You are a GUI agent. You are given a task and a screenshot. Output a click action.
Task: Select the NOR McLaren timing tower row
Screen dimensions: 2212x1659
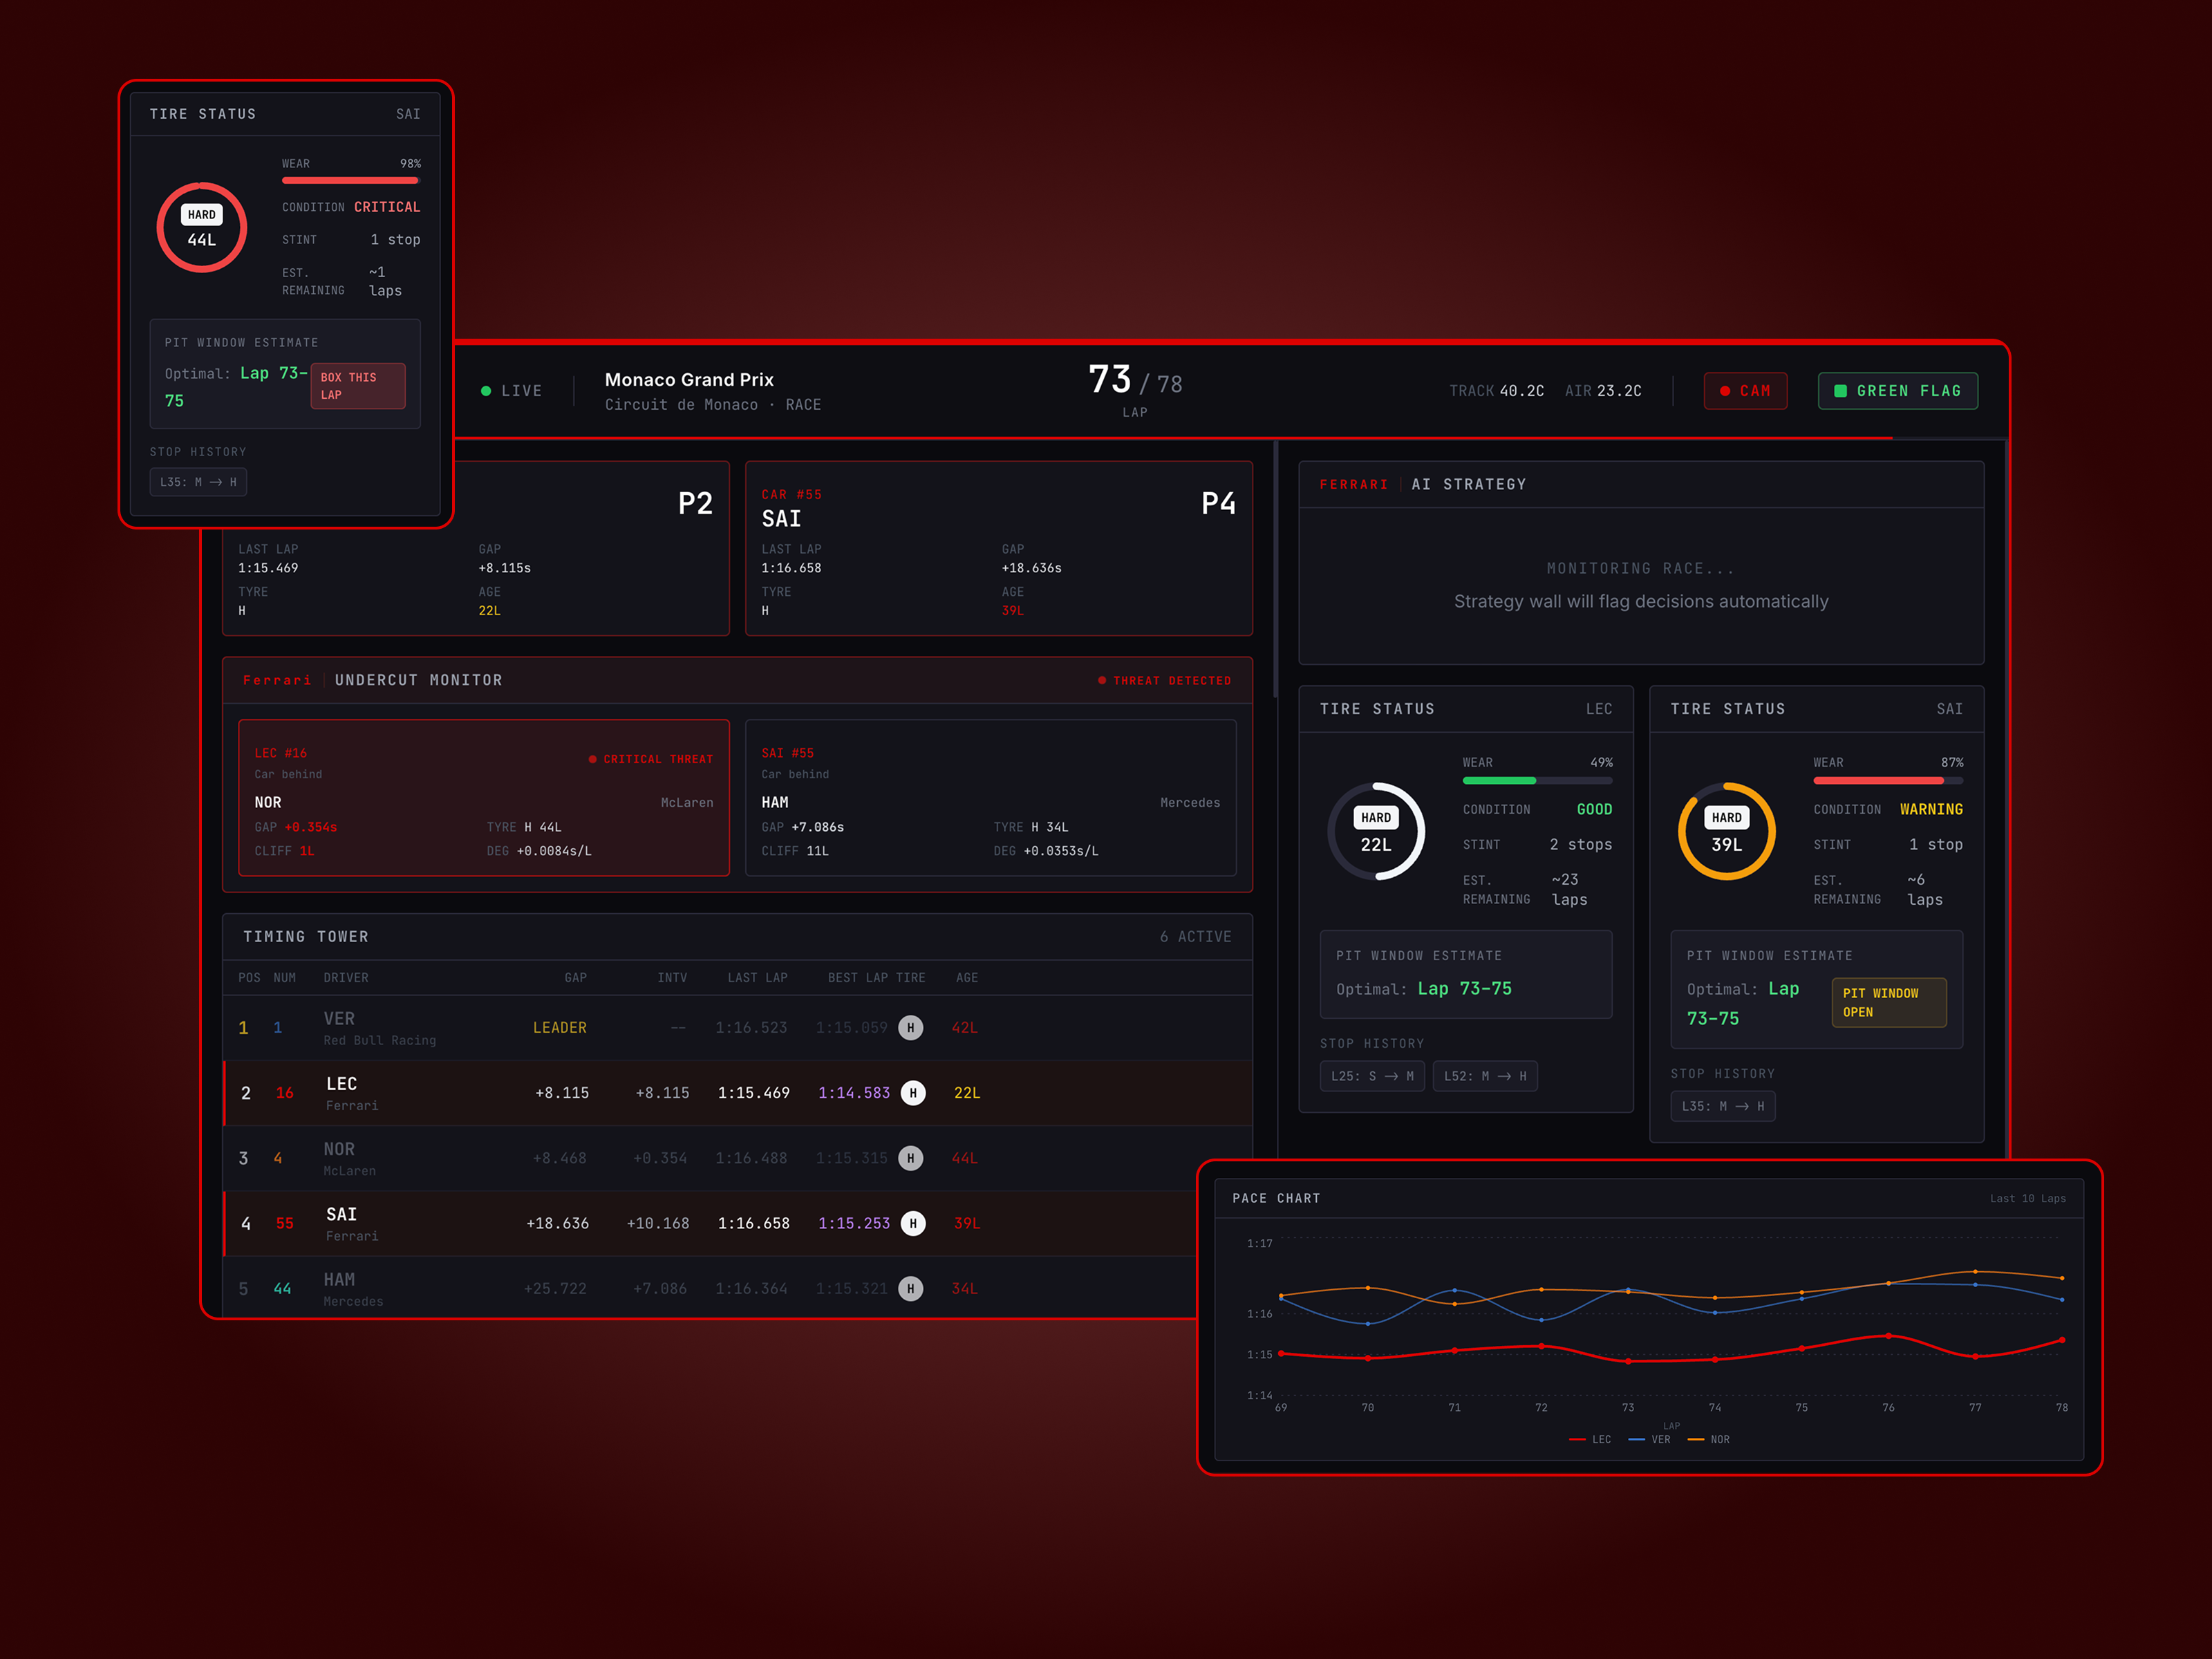click(x=738, y=1158)
